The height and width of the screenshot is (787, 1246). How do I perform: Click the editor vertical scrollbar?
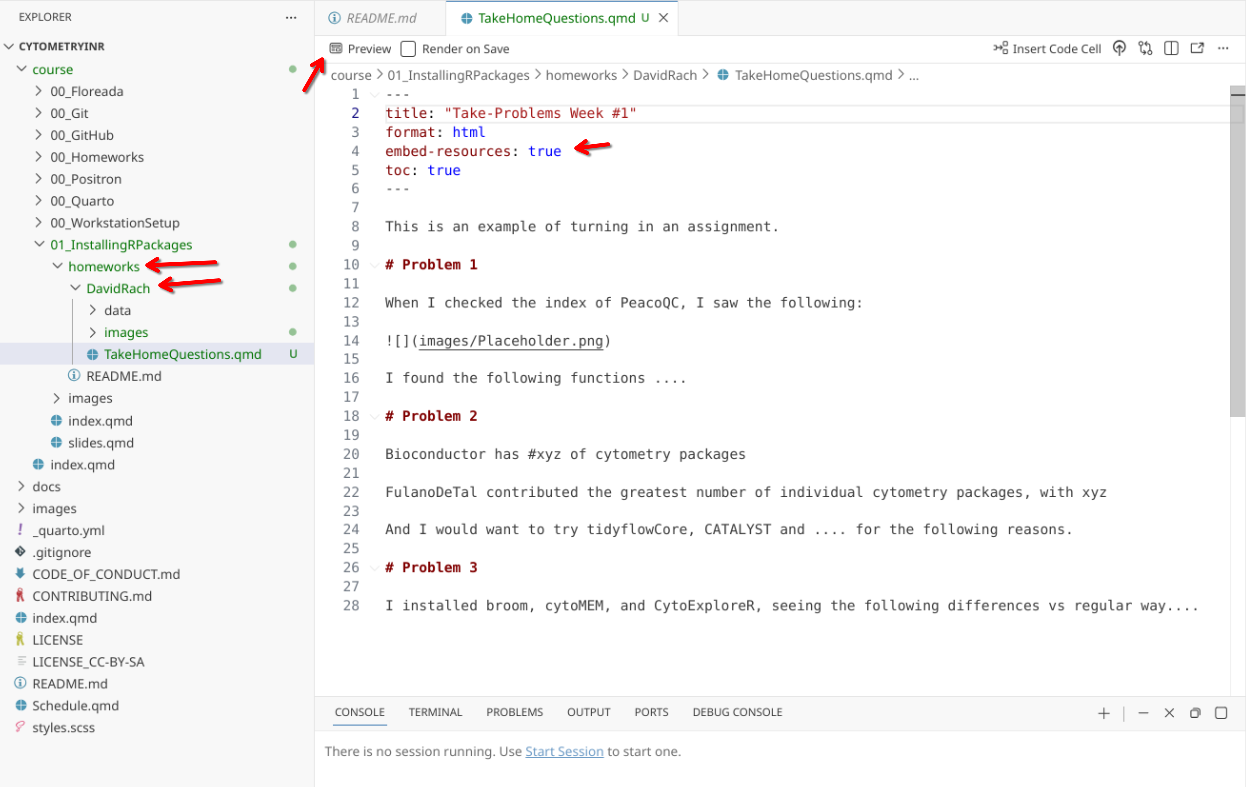(1237, 250)
